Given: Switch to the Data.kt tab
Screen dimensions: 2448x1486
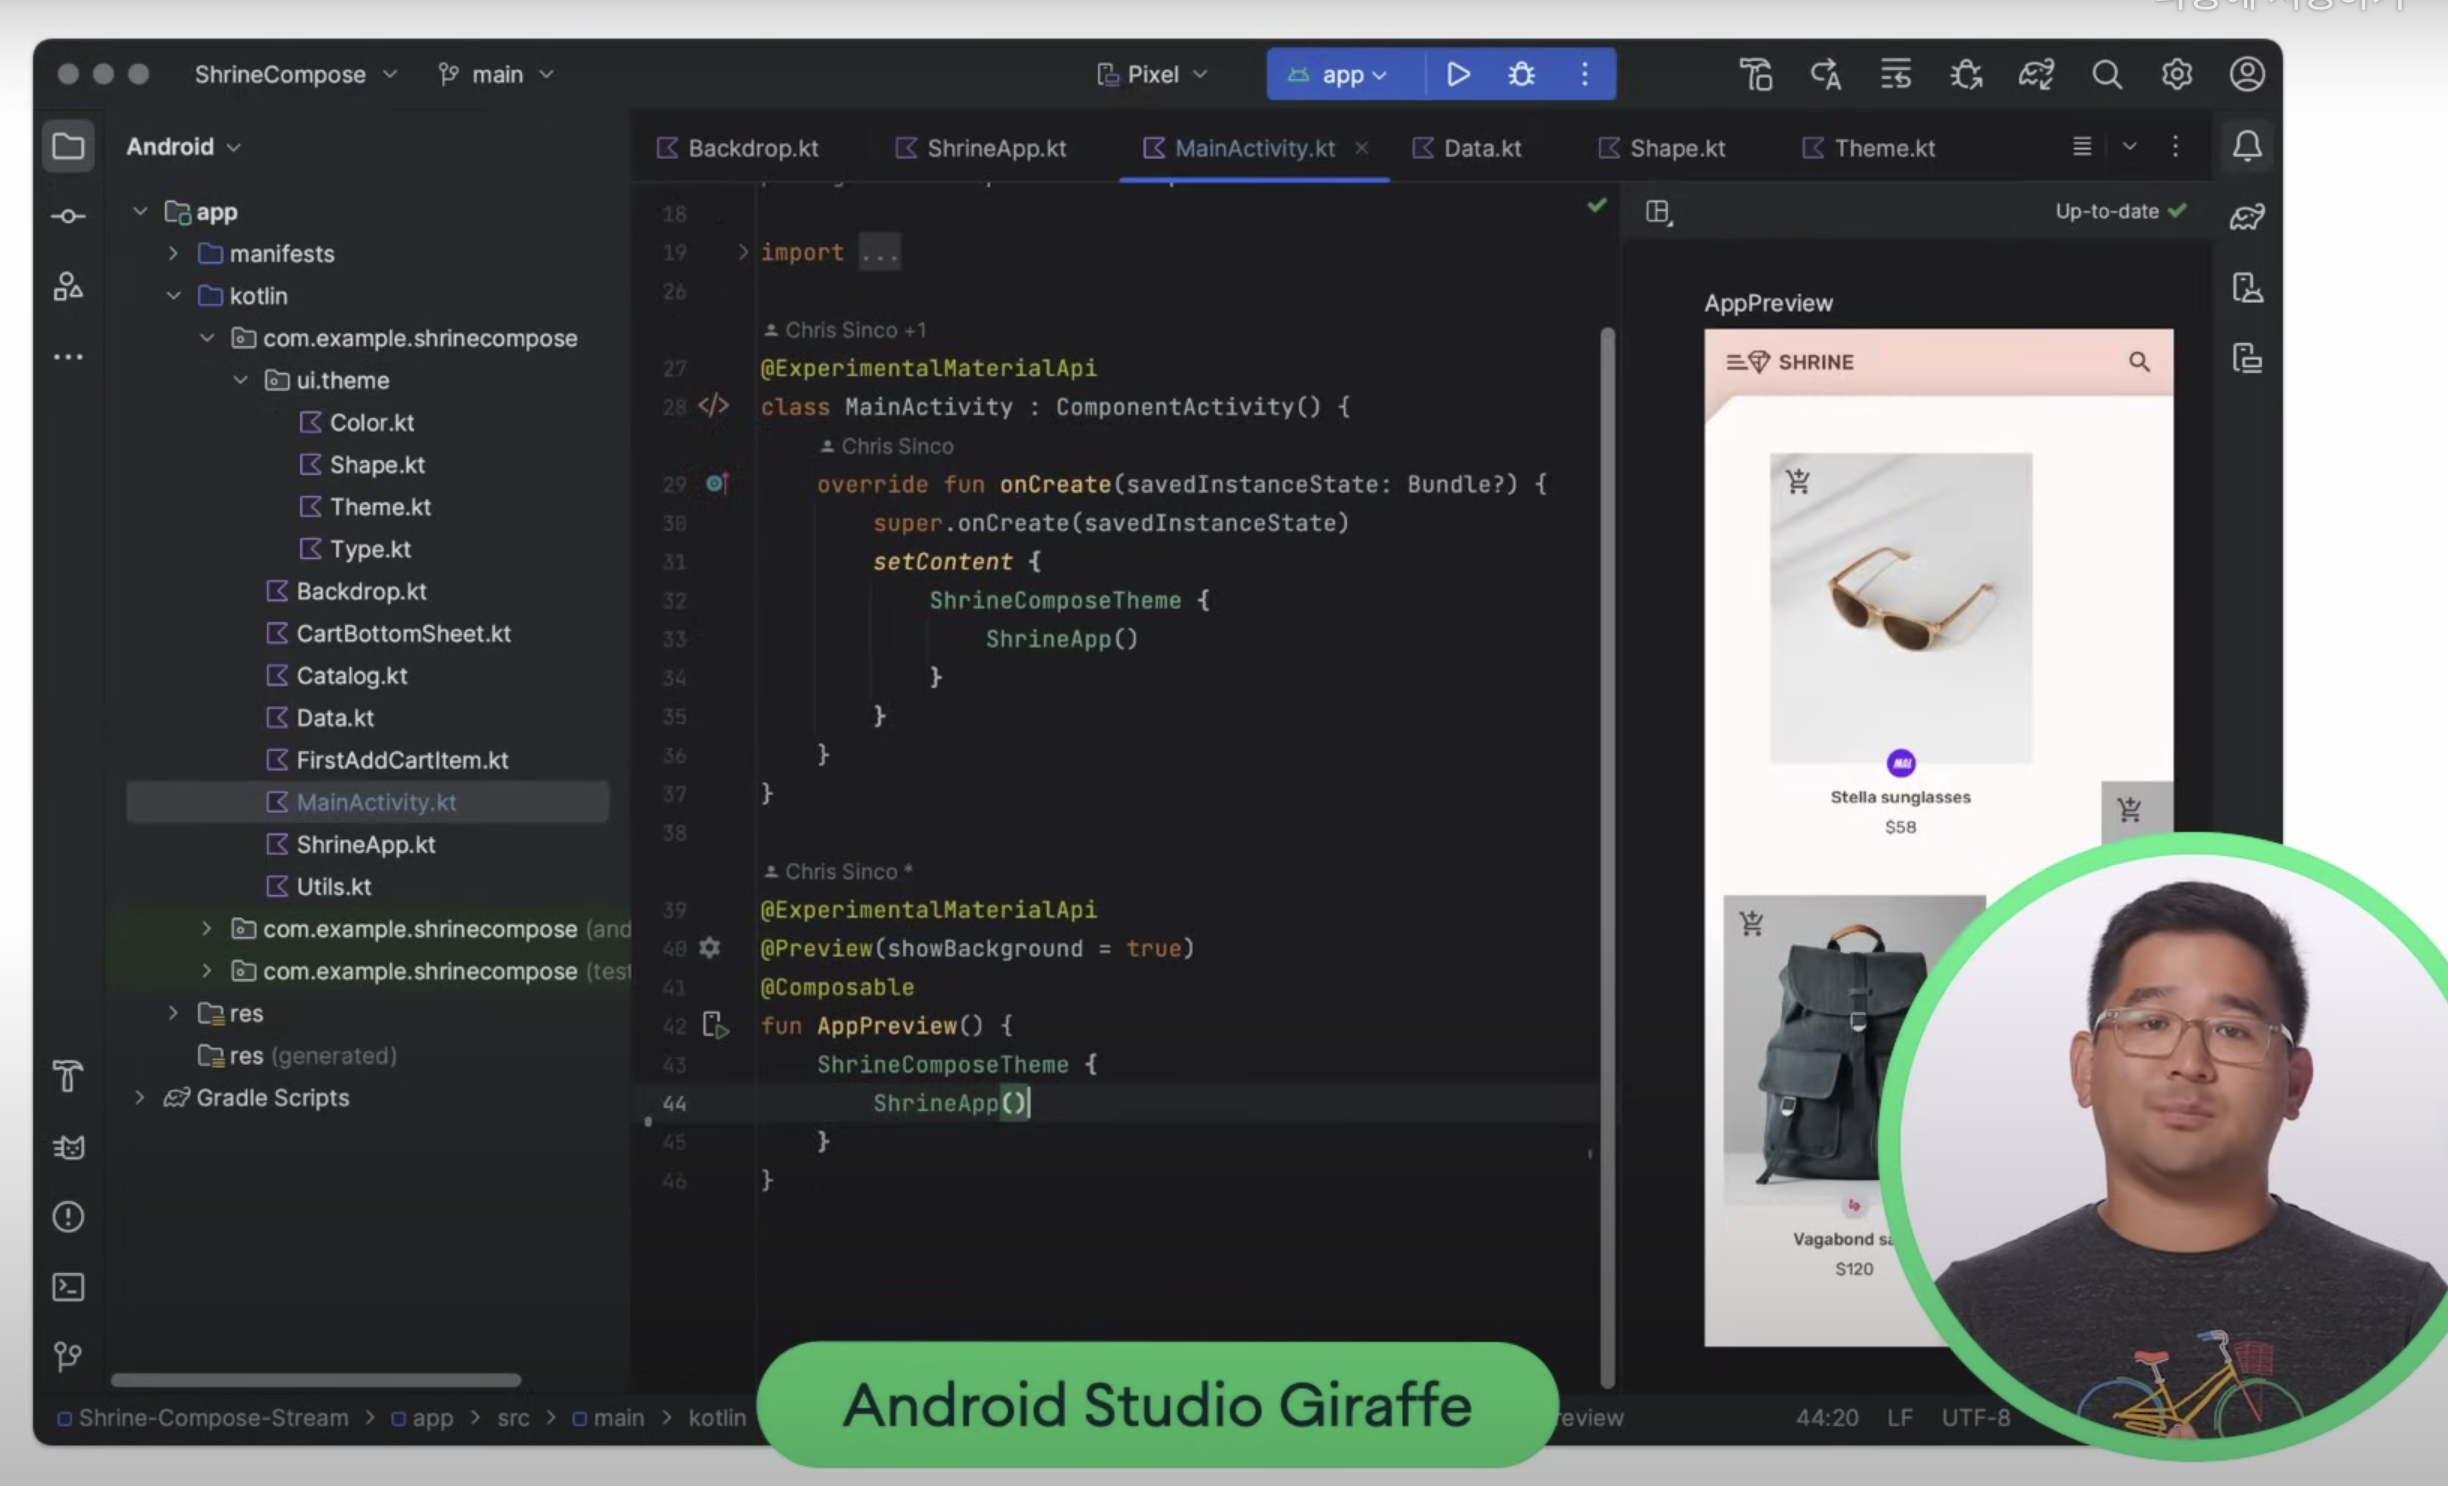Looking at the screenshot, I should (1467, 148).
